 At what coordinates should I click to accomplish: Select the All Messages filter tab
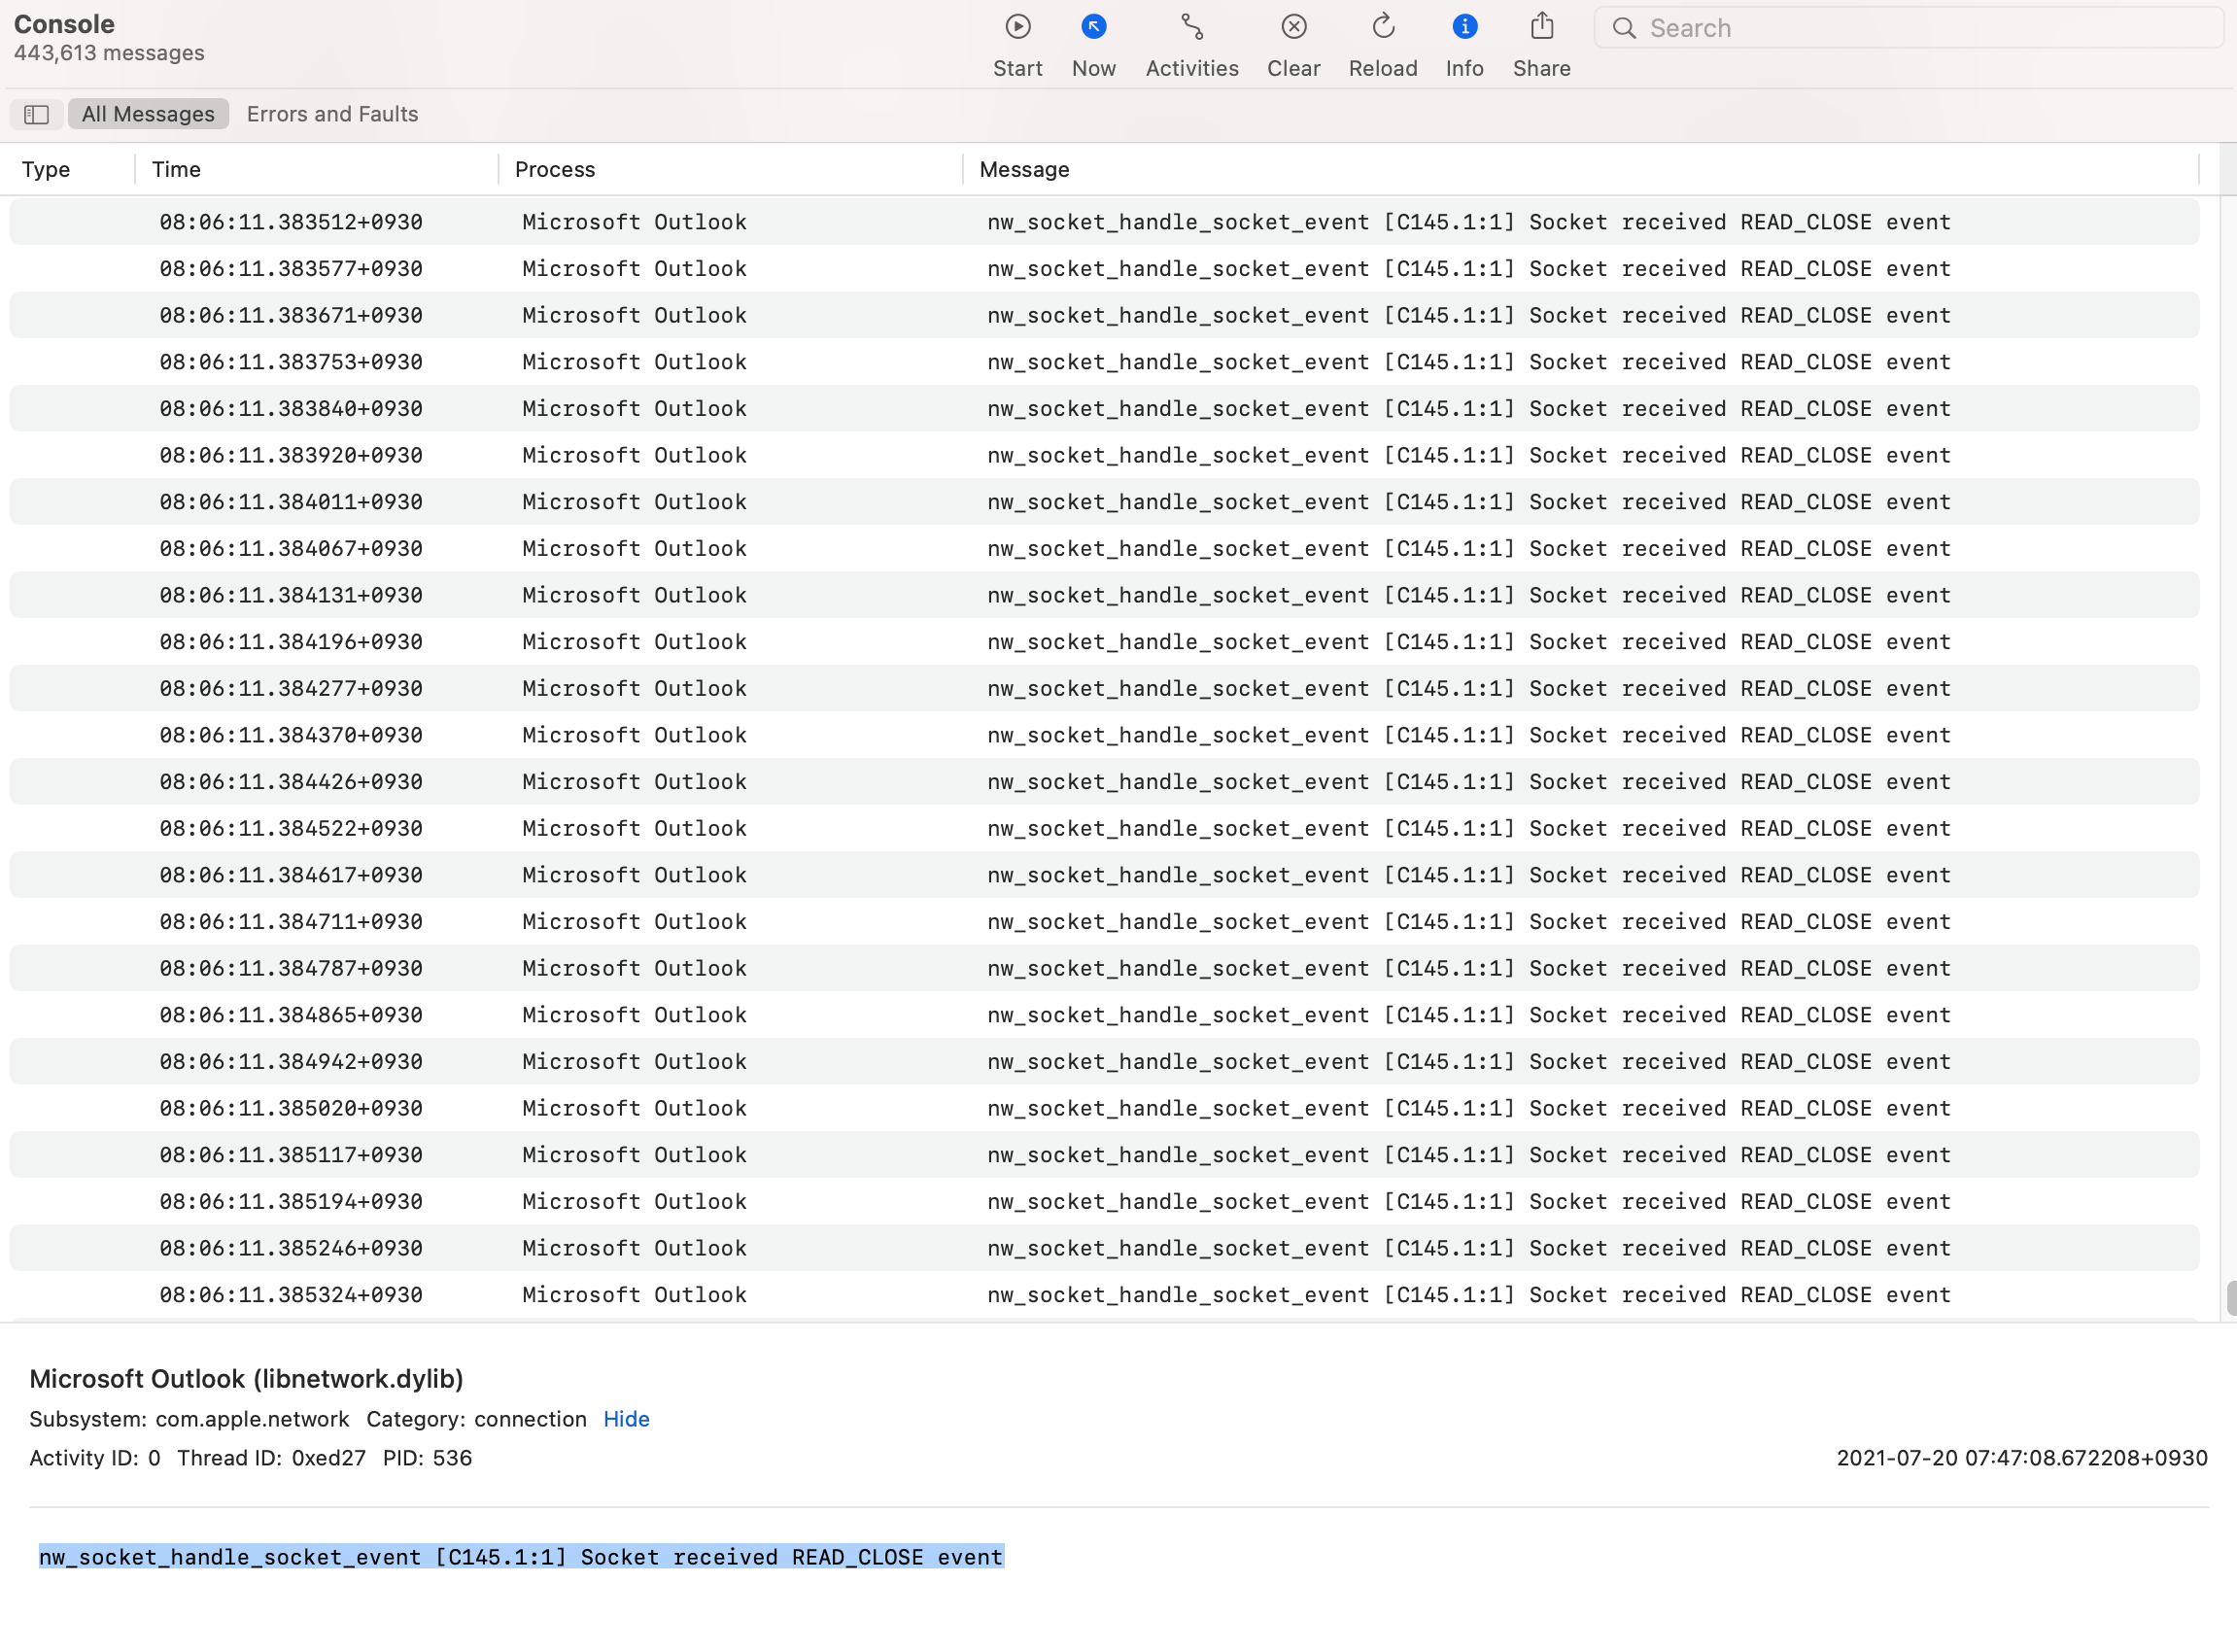point(148,114)
